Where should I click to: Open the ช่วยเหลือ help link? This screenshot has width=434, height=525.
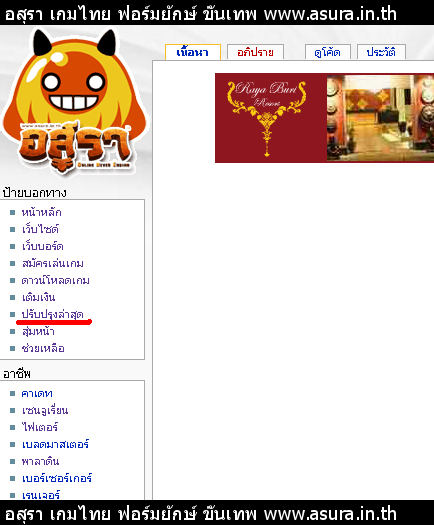pos(43,349)
